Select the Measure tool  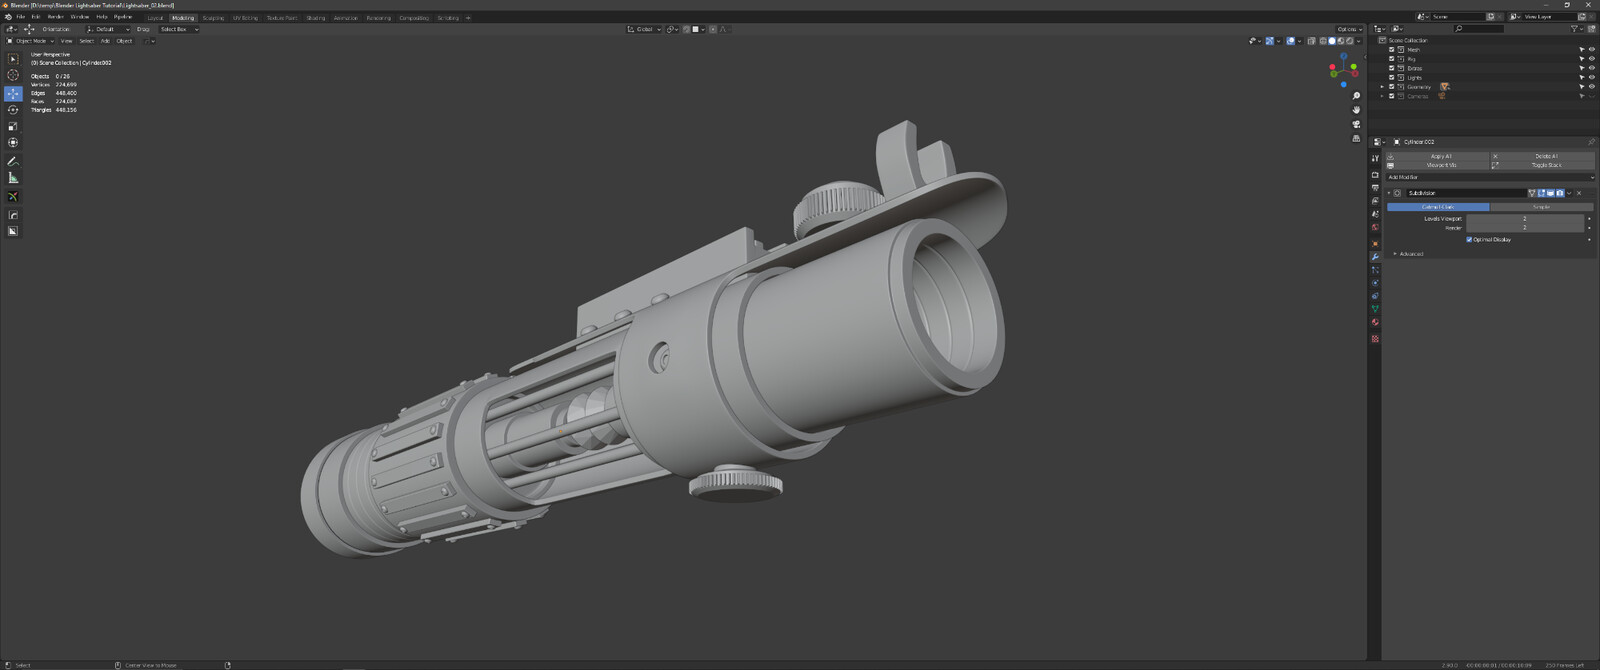pyautogui.click(x=13, y=178)
